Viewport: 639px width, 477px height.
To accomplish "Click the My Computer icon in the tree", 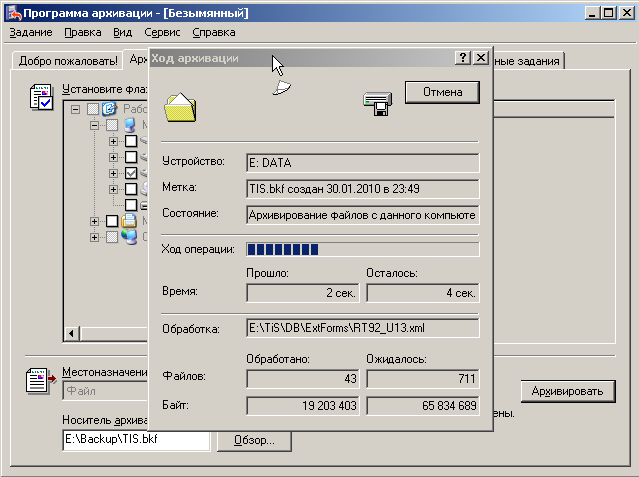I will [128, 125].
